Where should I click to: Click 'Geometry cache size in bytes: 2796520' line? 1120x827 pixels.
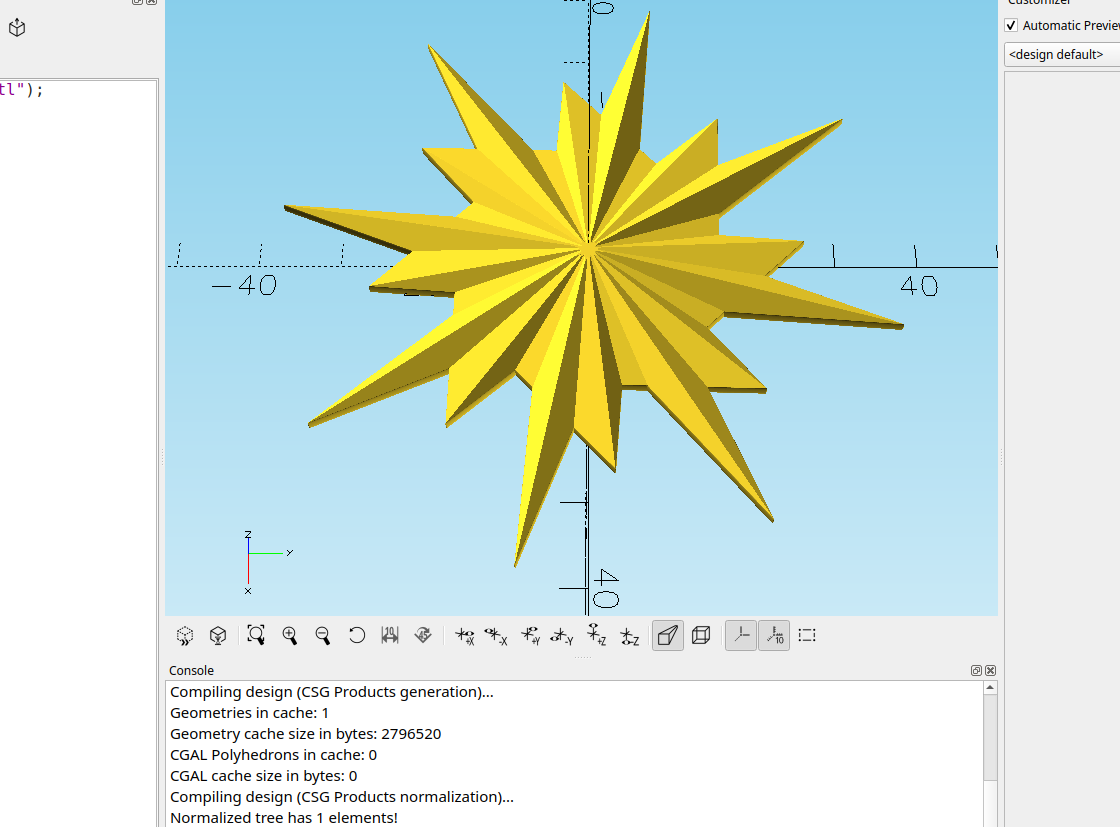click(306, 733)
